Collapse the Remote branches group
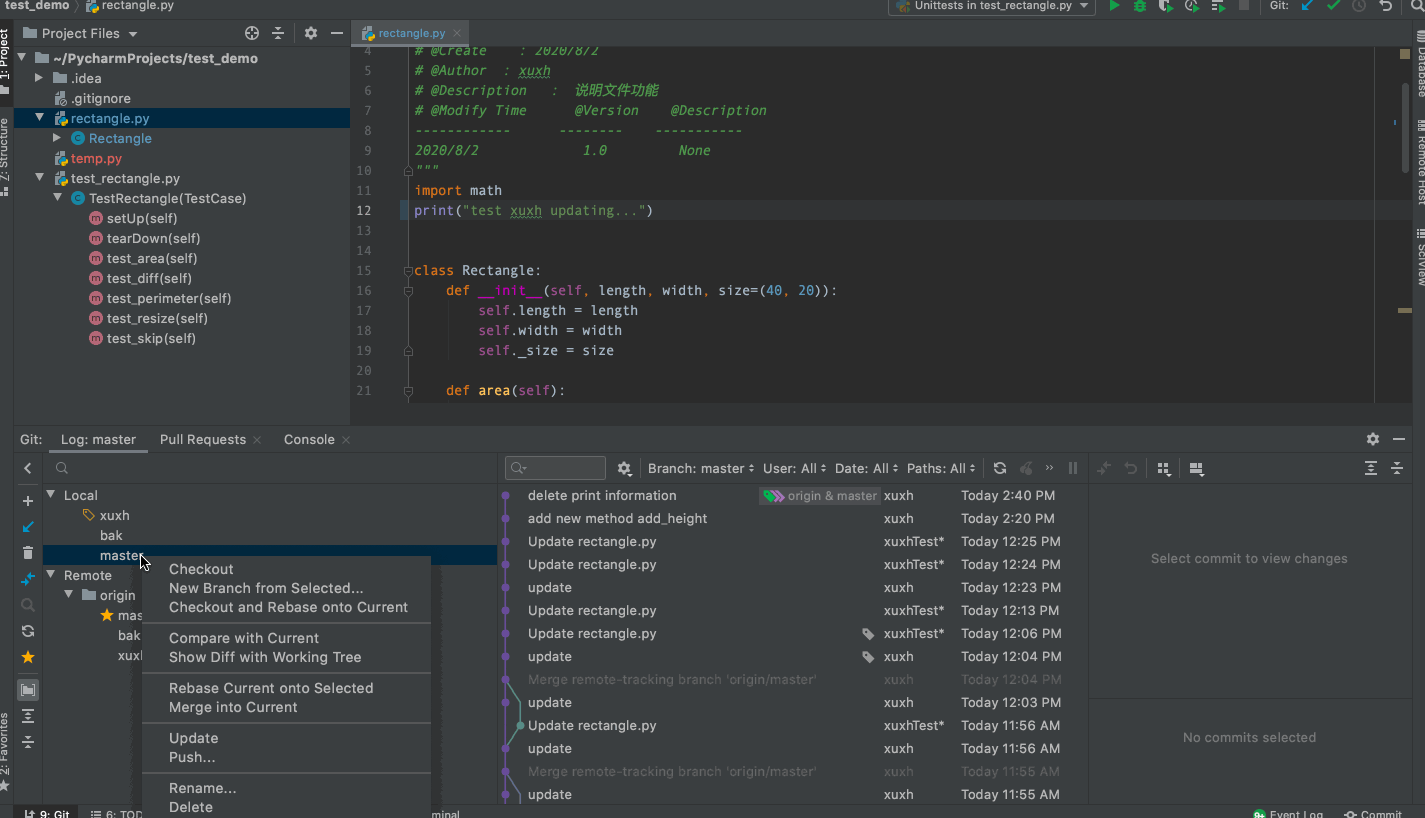This screenshot has height=818, width=1425. [x=52, y=575]
